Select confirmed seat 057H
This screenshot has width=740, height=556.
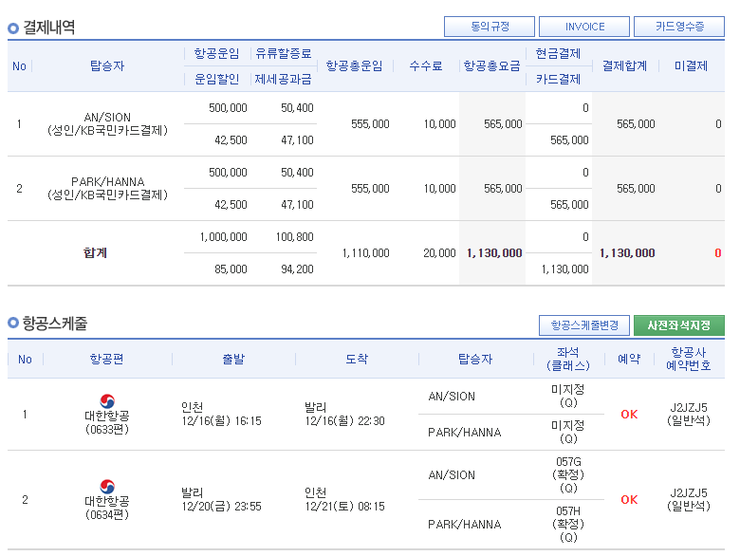point(568,510)
